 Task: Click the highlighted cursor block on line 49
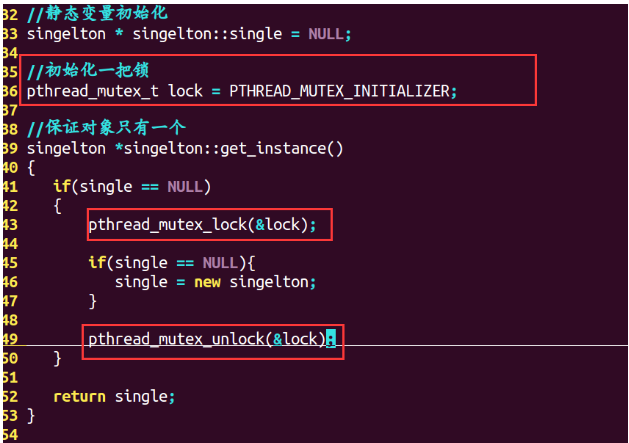331,339
